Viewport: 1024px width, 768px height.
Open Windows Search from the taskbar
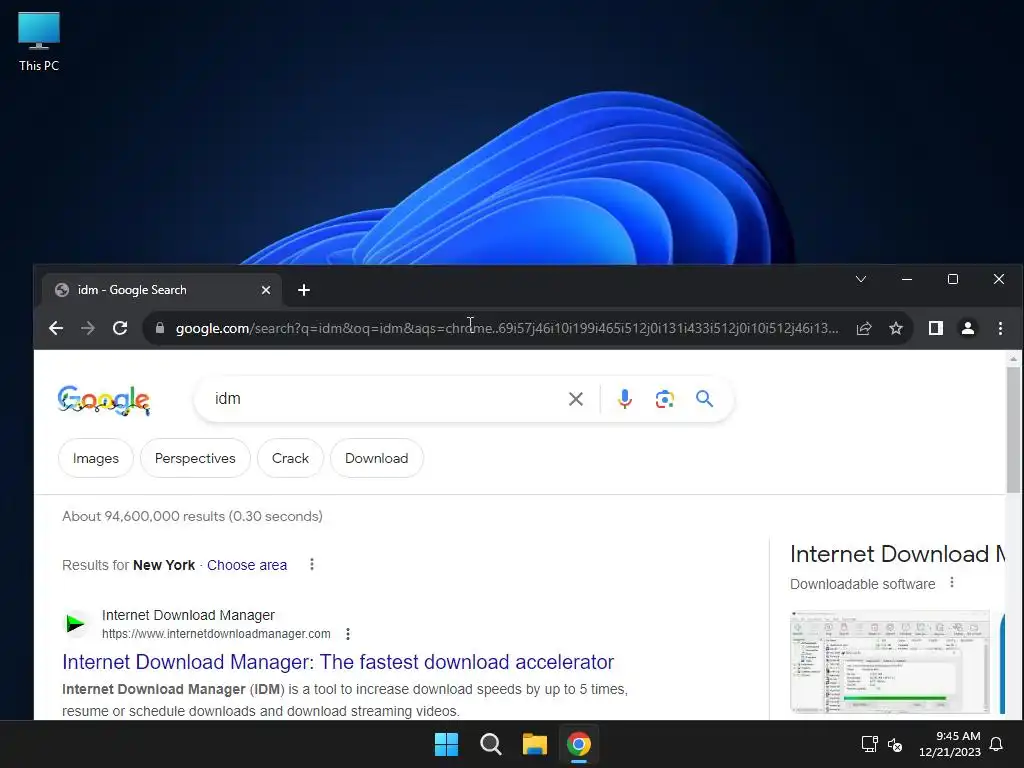pyautogui.click(x=490, y=744)
